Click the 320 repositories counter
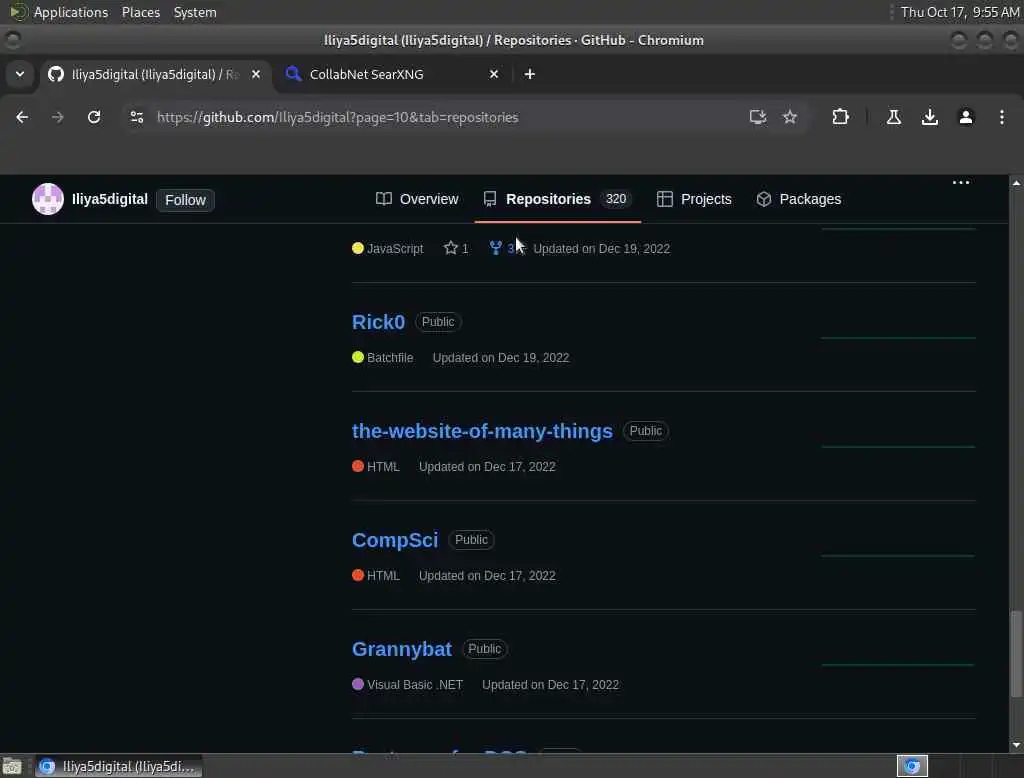 point(615,199)
